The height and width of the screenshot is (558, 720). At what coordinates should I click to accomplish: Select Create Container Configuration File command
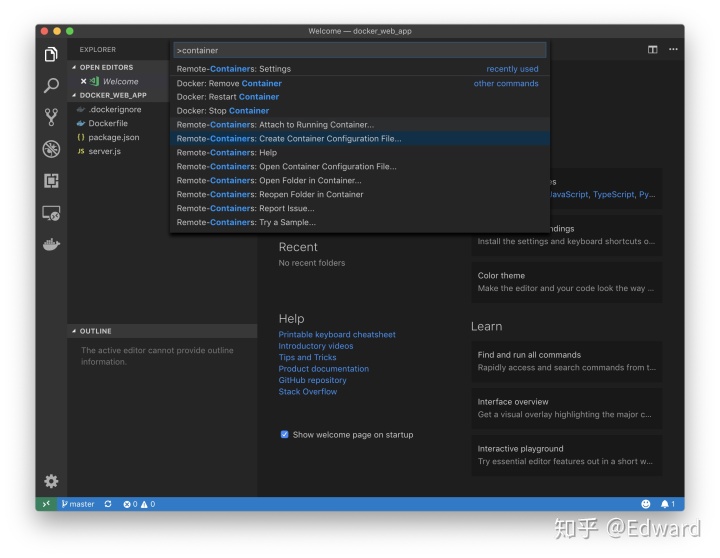(x=360, y=139)
